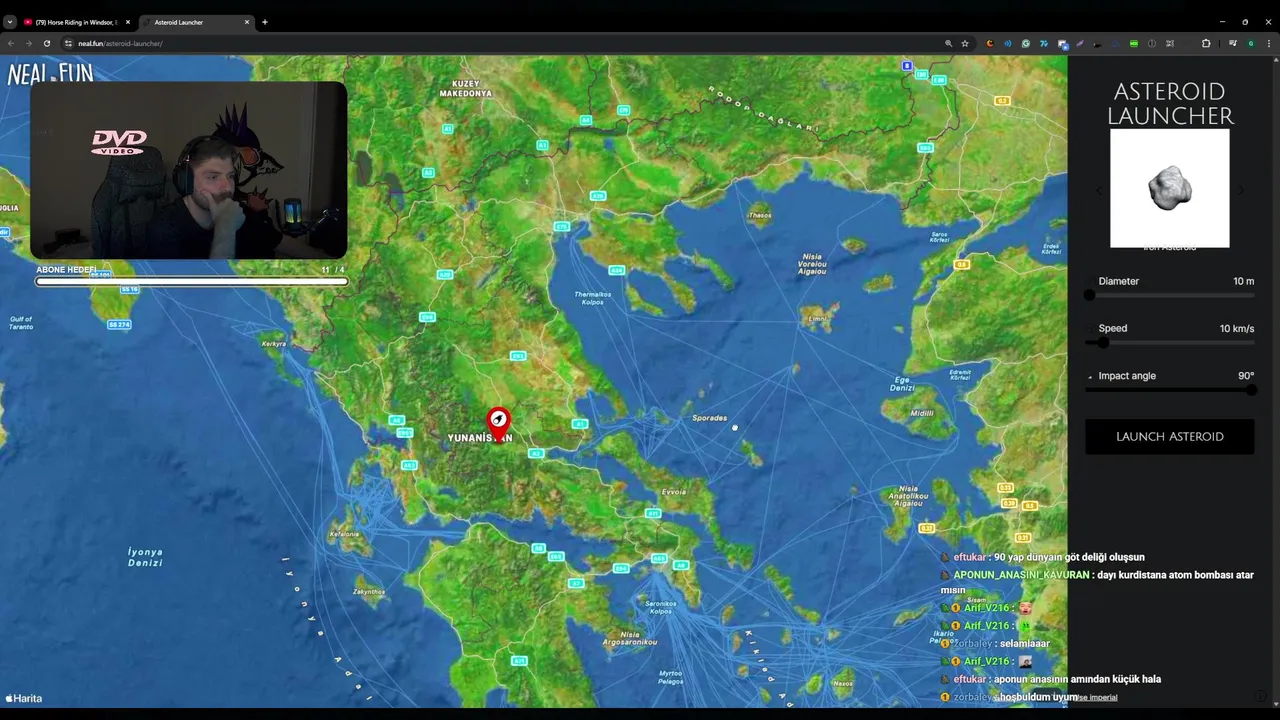
Task: Reload the neal.fun page
Action: click(46, 43)
